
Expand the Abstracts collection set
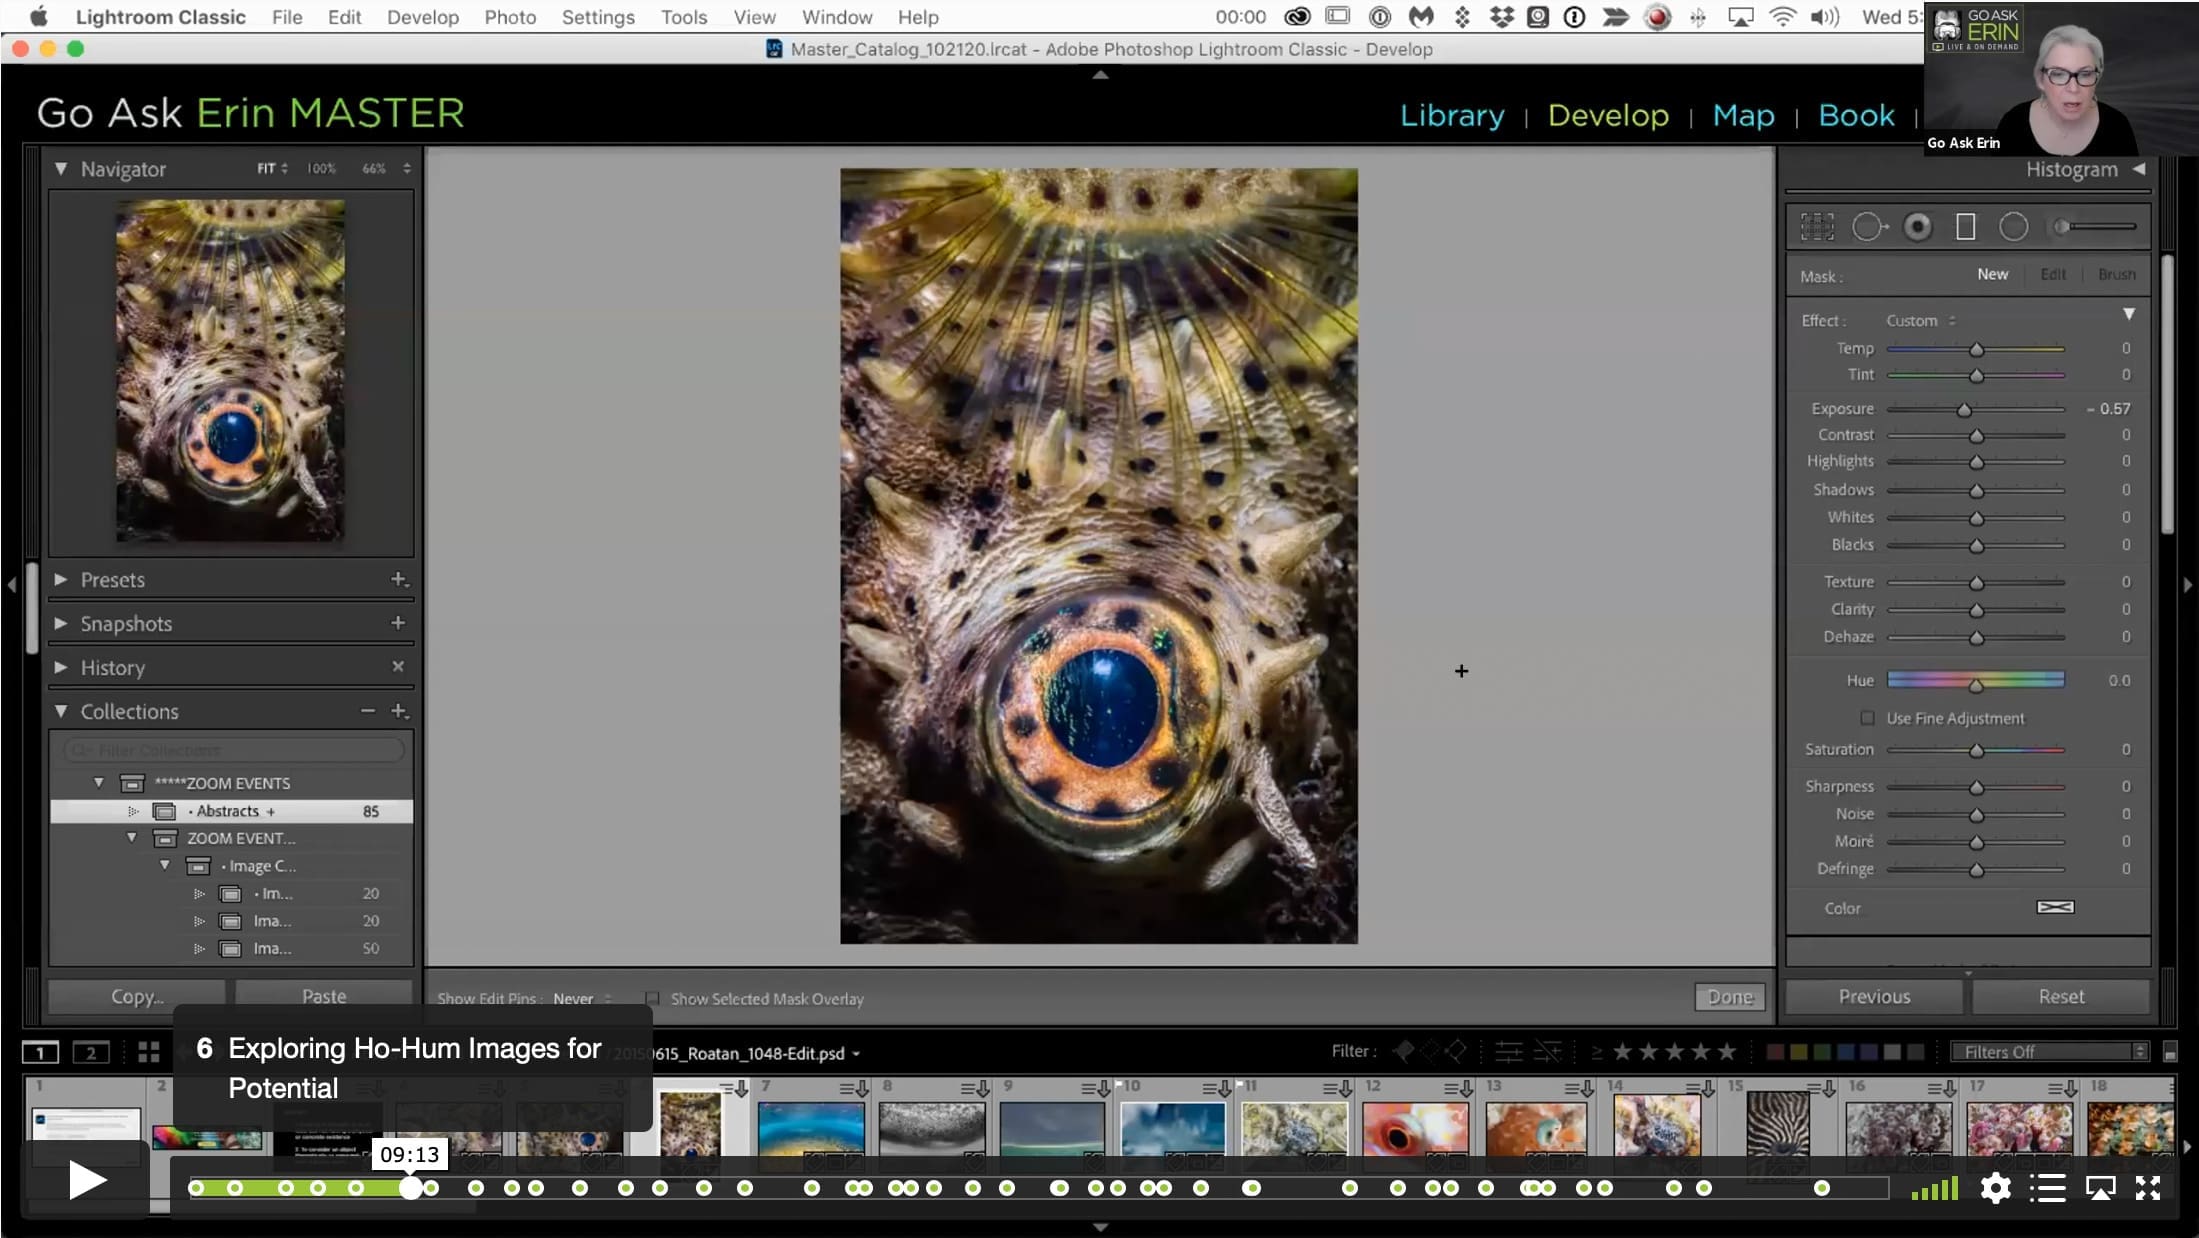(x=132, y=811)
